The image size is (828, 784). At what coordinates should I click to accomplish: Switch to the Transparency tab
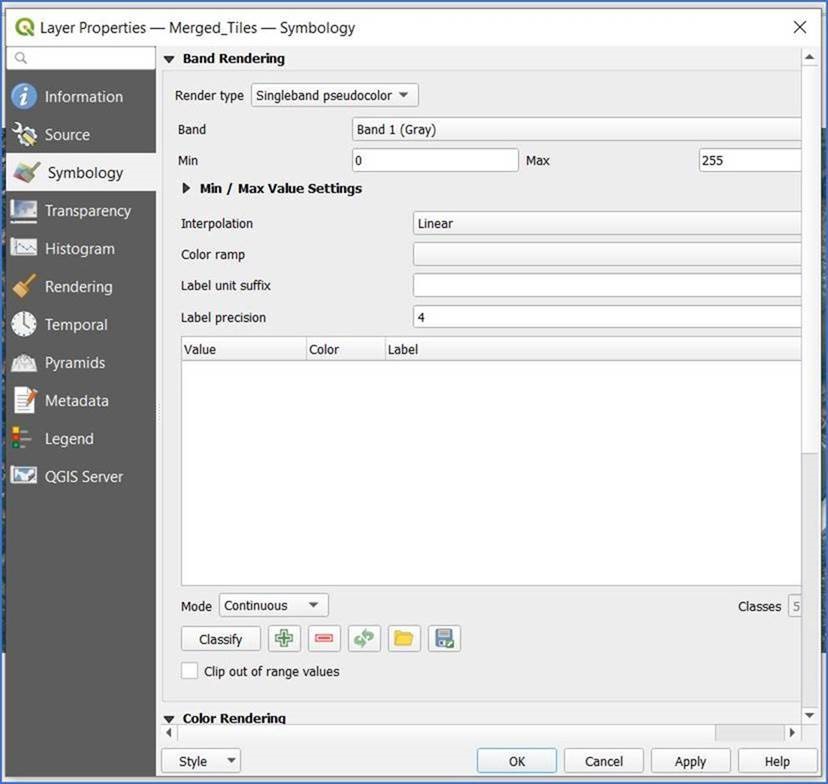point(81,211)
